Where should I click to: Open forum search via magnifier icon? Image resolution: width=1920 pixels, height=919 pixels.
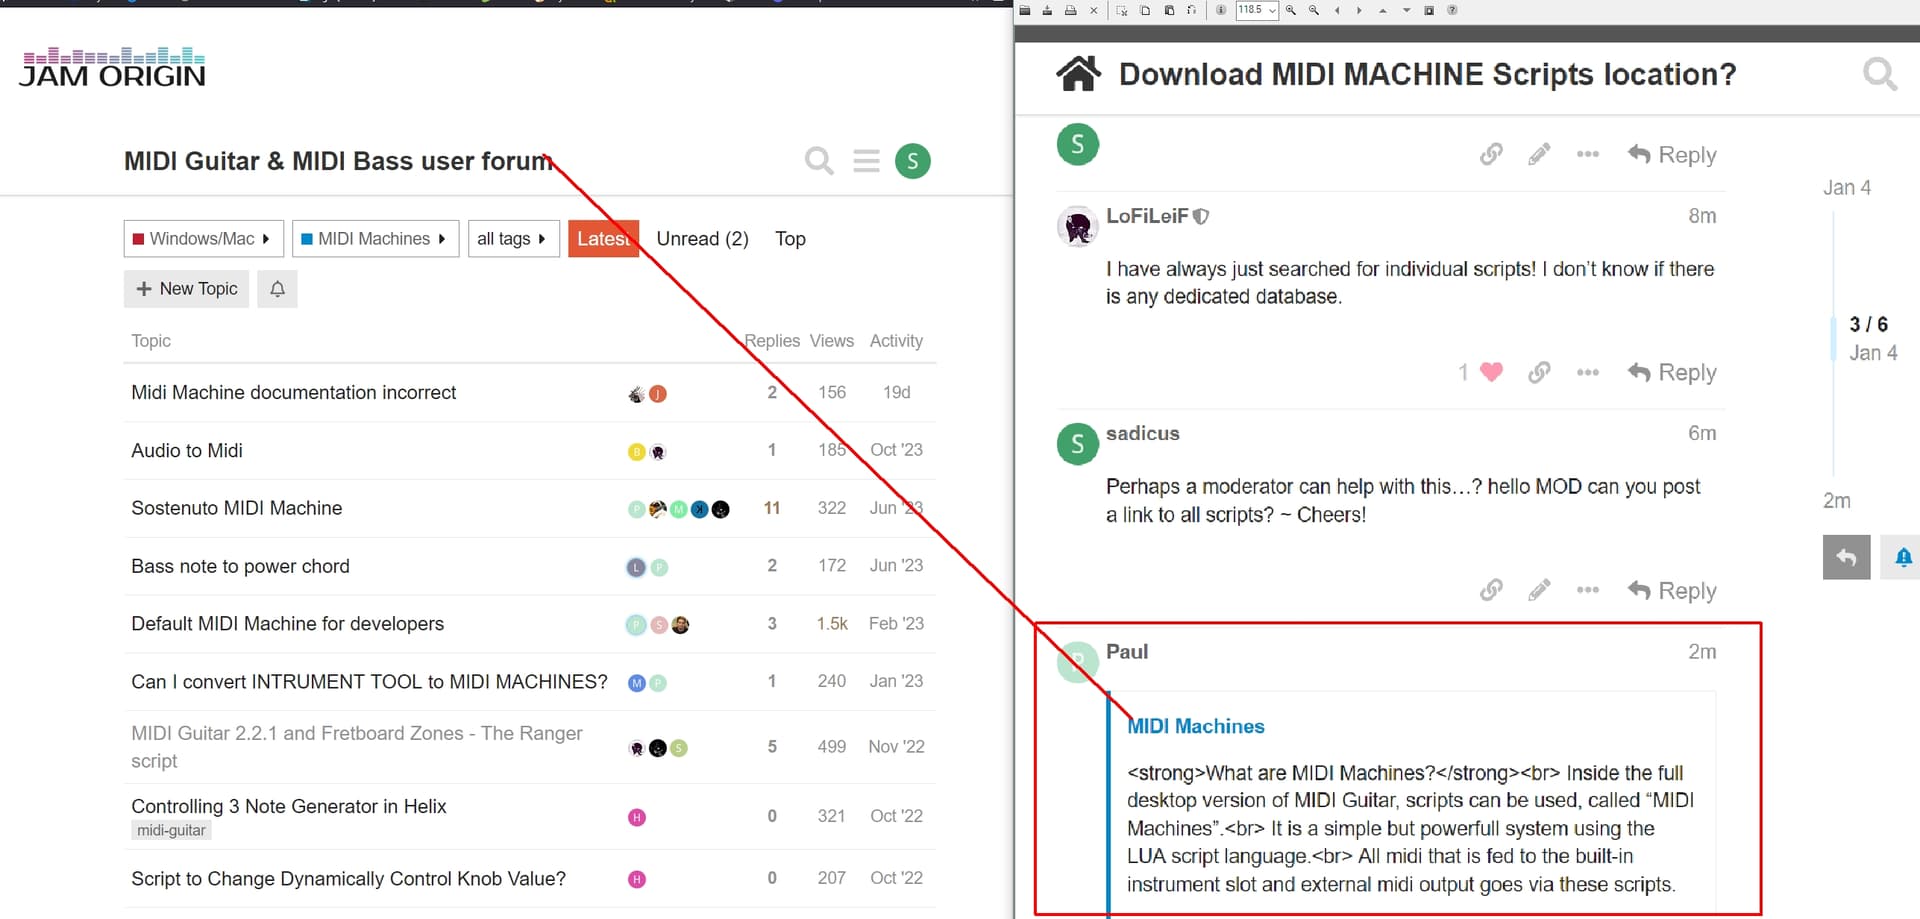819,161
